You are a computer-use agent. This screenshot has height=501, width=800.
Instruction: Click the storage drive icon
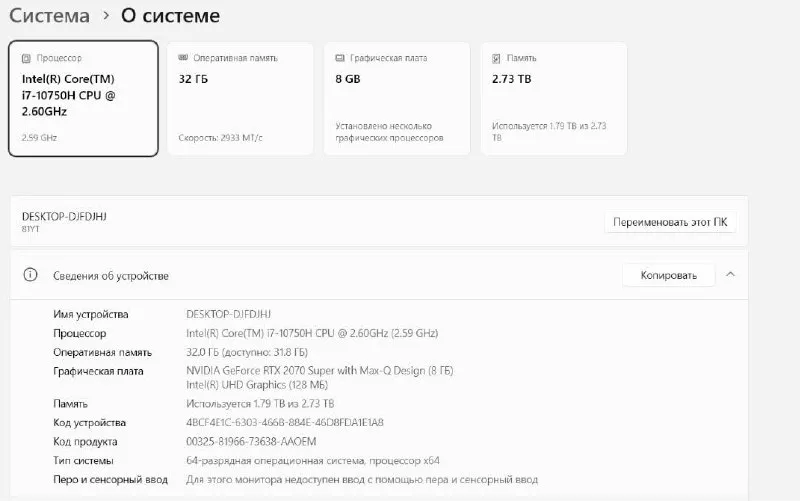tap(496, 59)
